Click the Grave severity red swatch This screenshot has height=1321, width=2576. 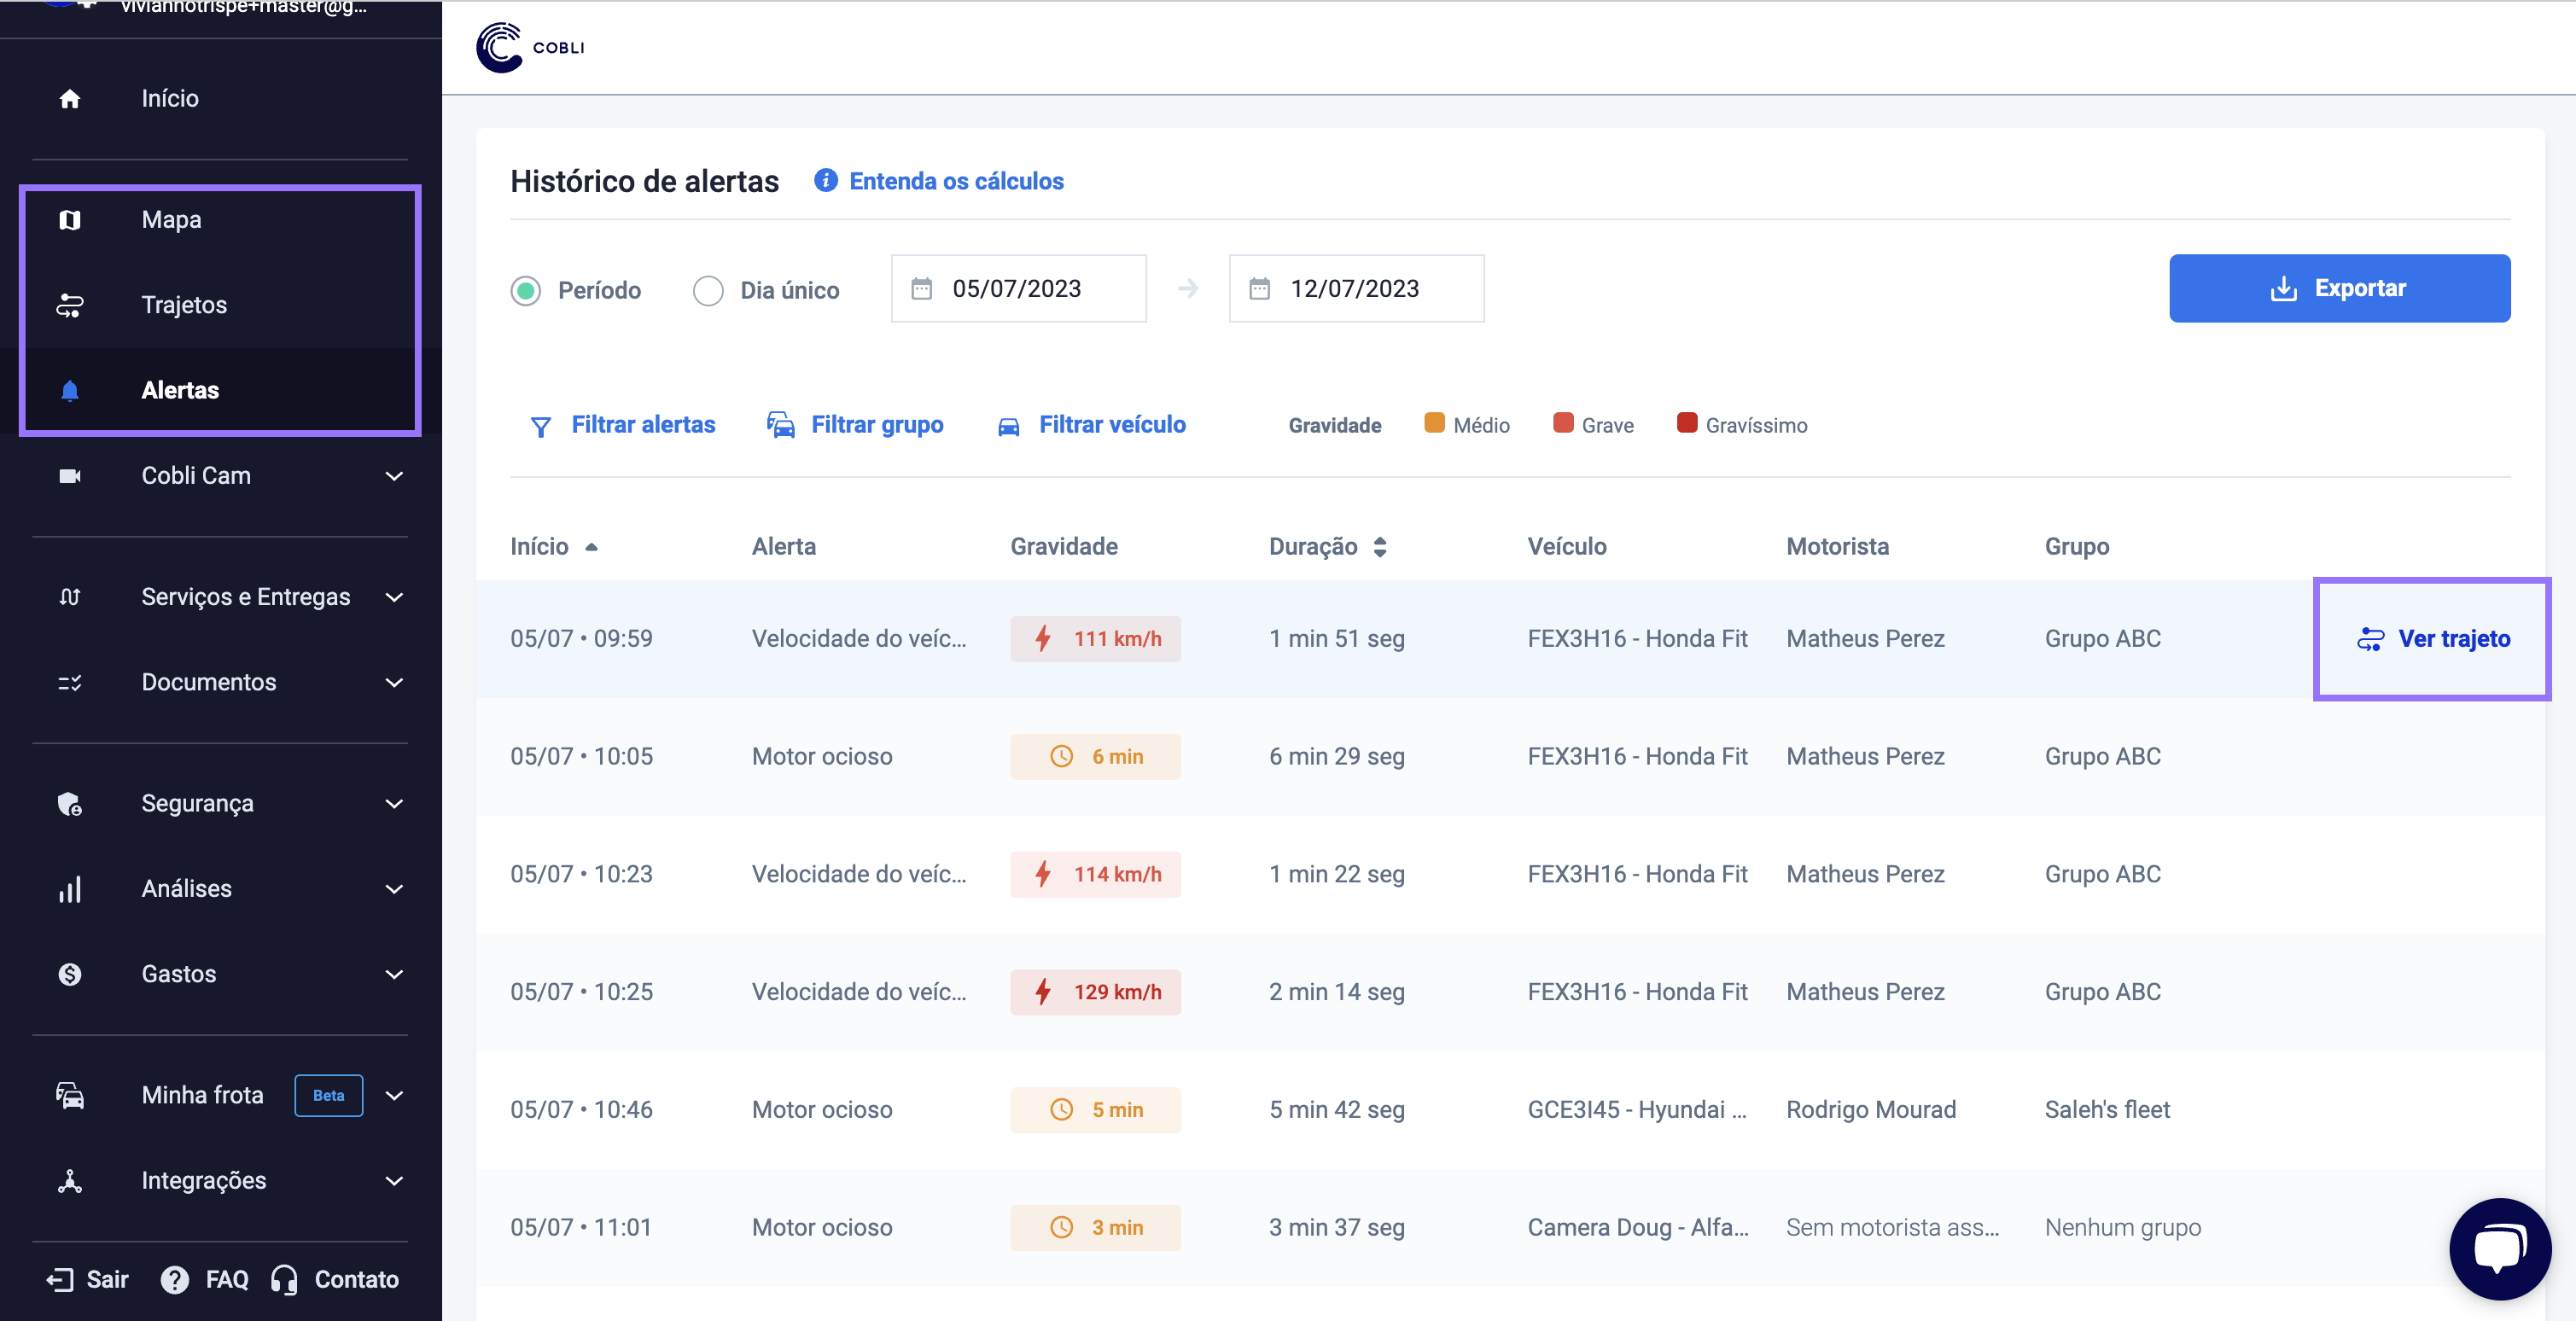(1562, 423)
